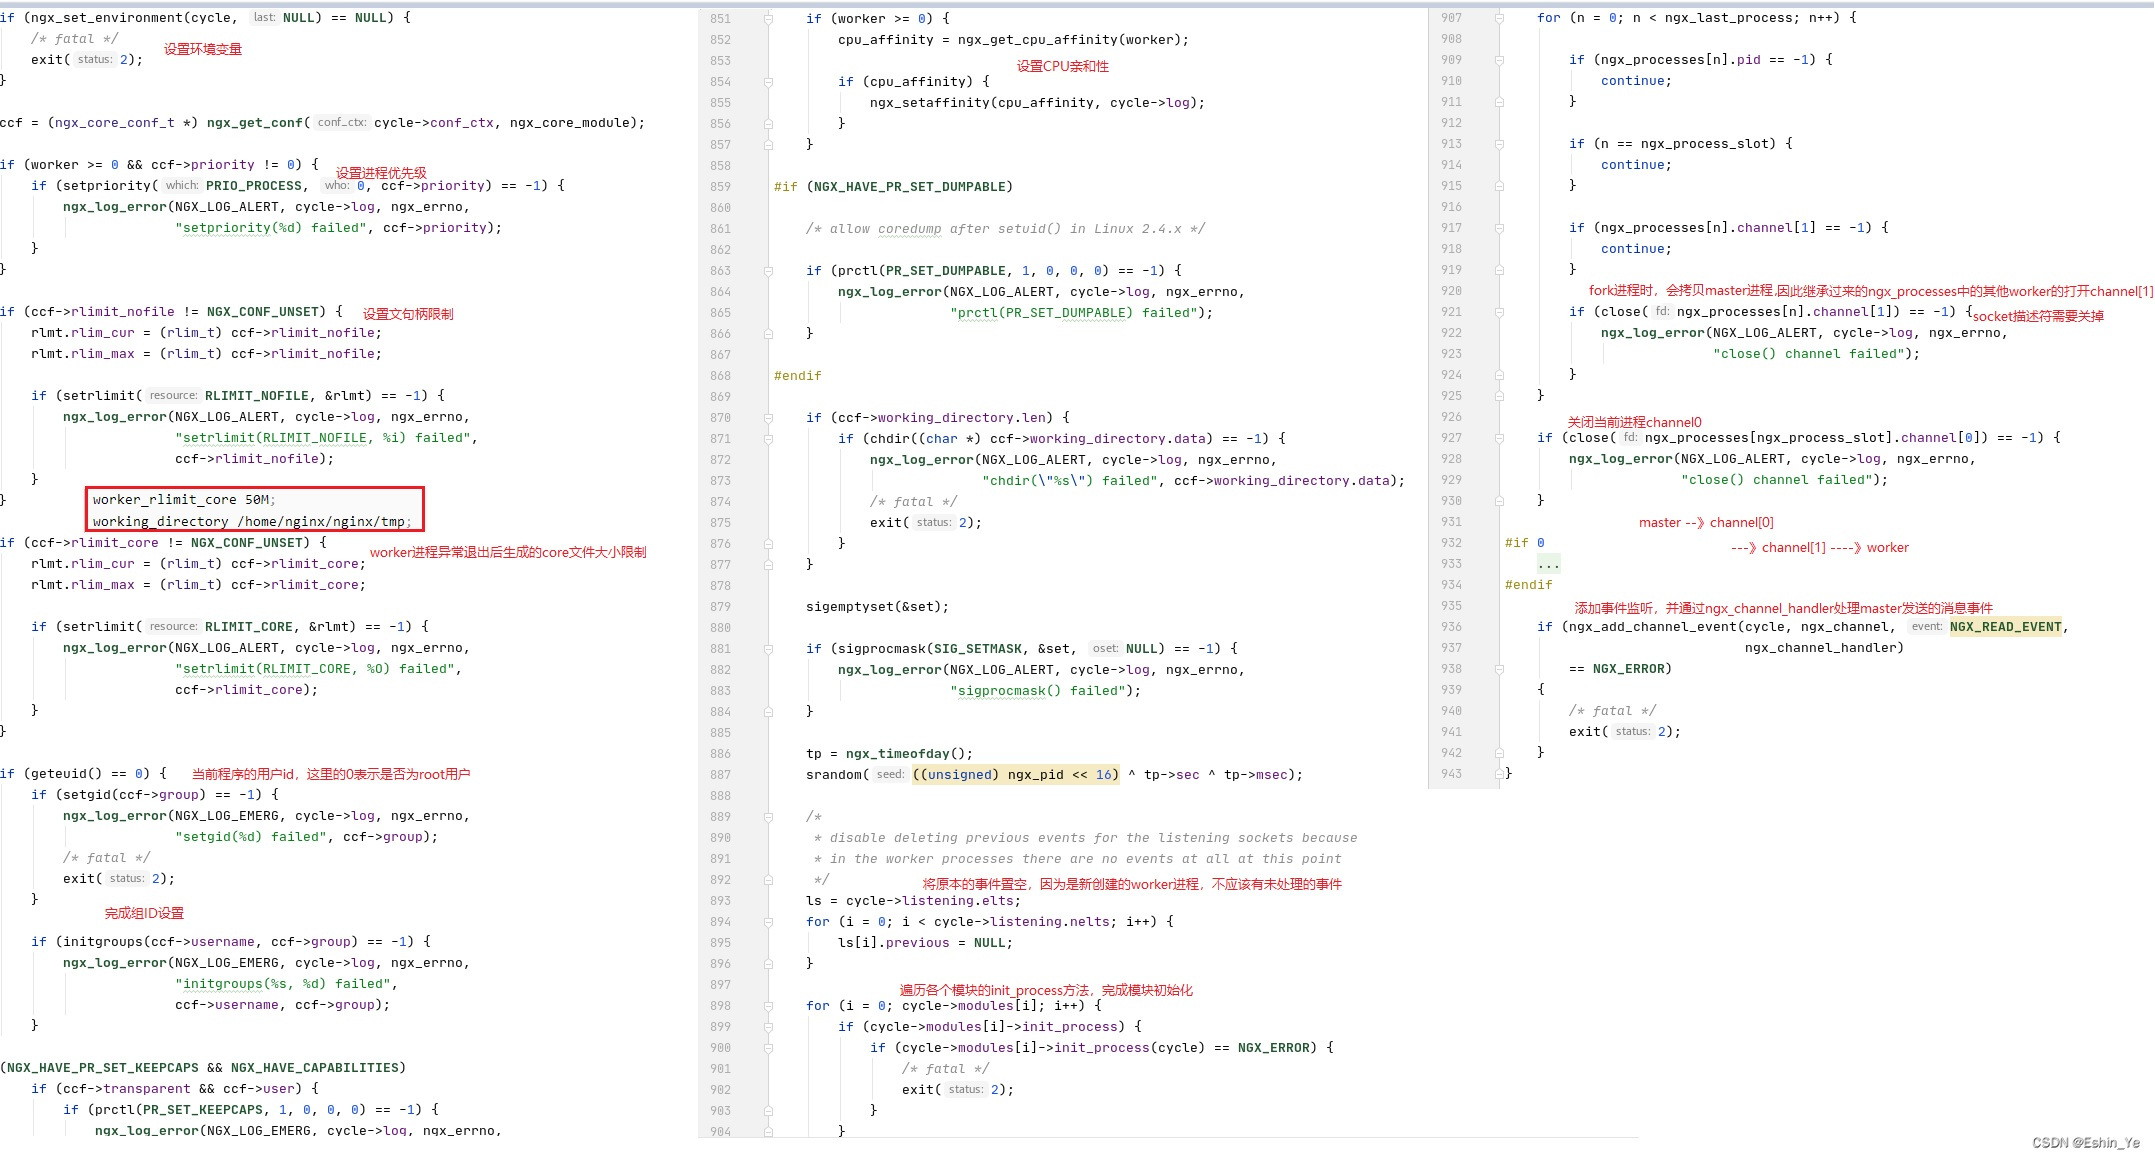Click 'ngx_timeofday()' on line 886
Image resolution: width=2155 pixels, height=1158 pixels.
coord(909,754)
